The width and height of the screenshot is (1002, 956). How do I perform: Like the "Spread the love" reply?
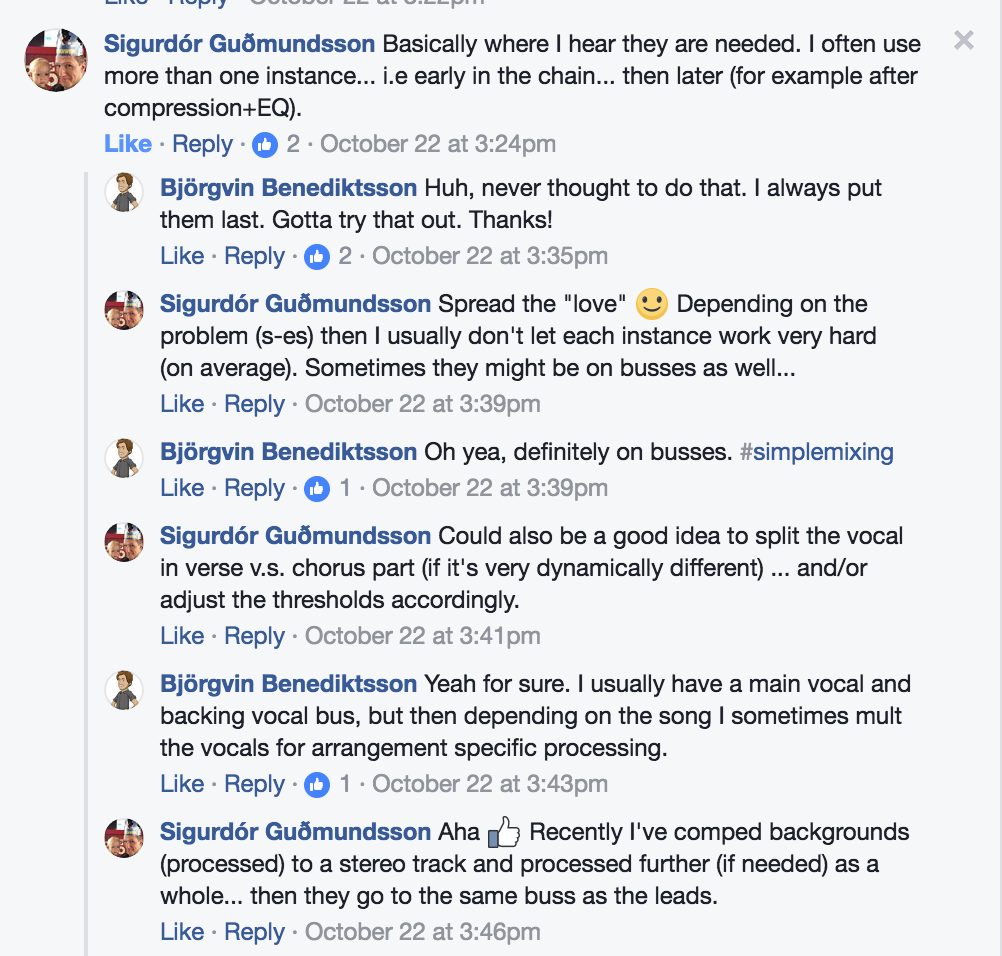click(182, 404)
